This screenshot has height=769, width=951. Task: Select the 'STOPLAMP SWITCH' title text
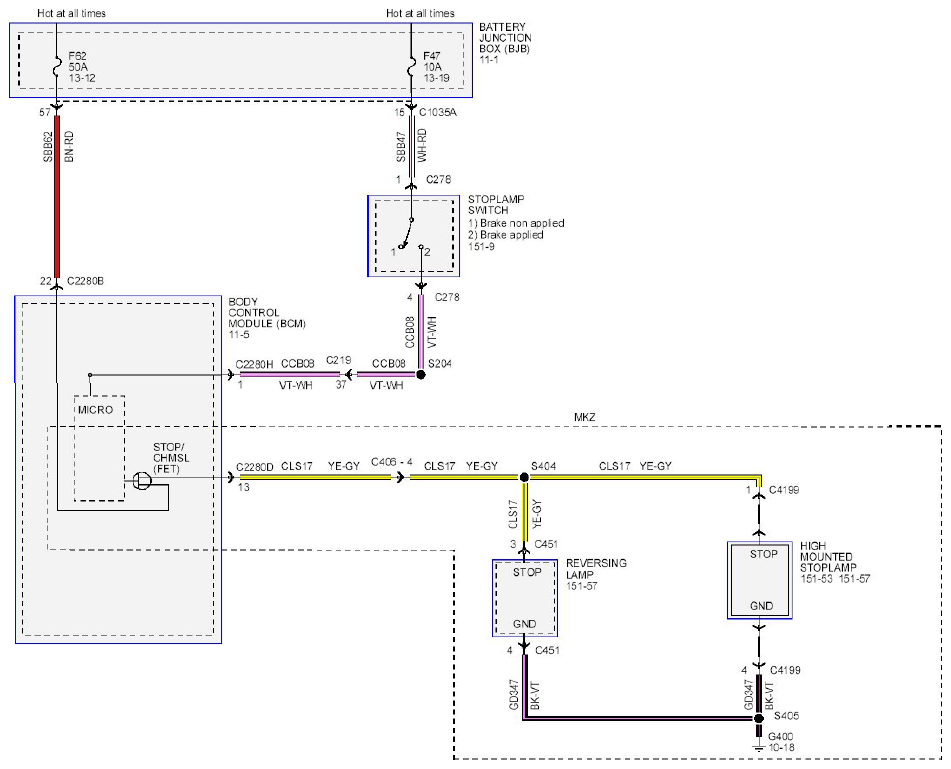[496, 204]
